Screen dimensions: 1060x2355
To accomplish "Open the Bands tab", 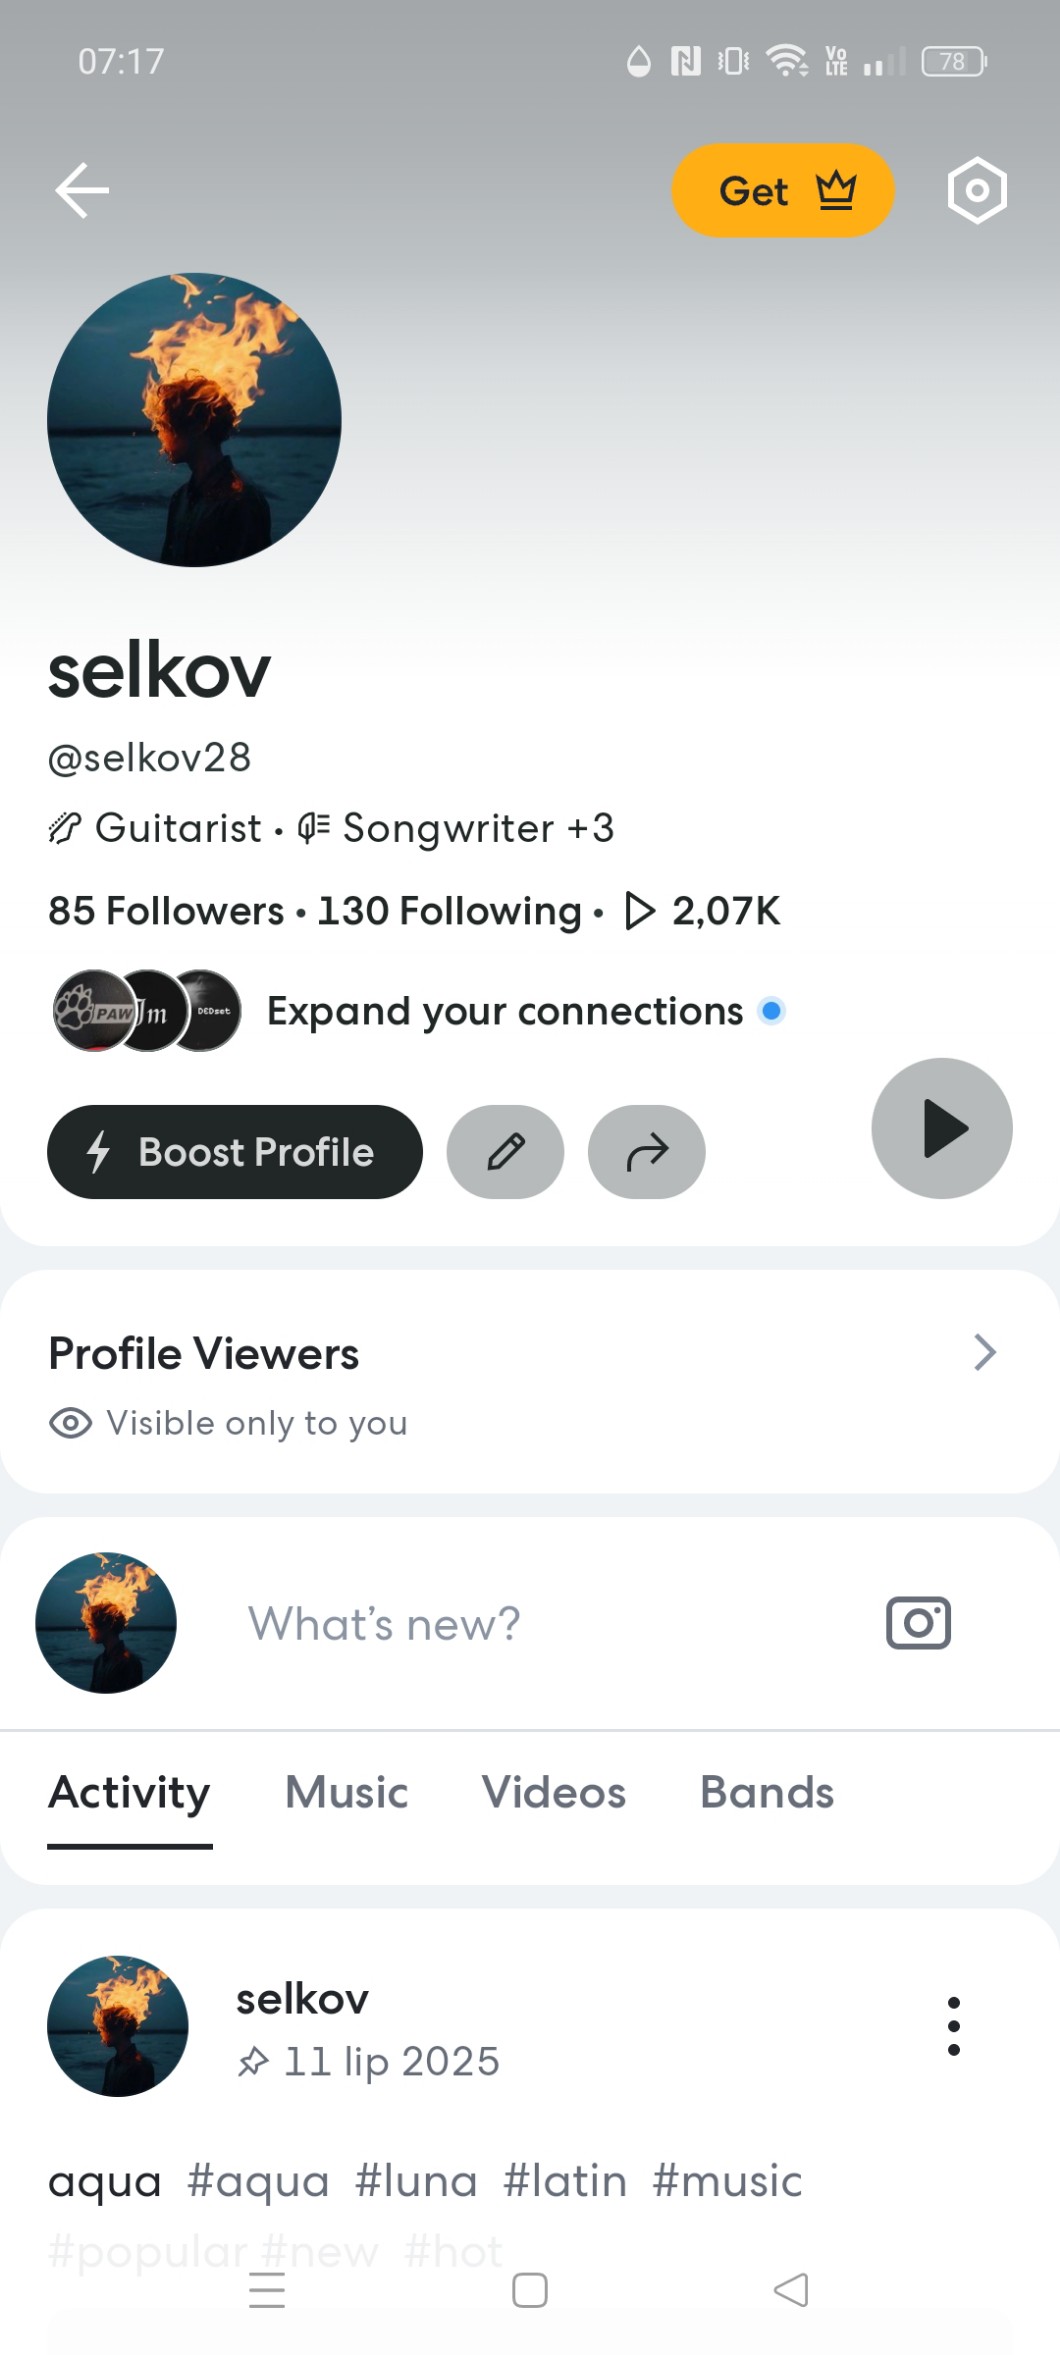I will pyautogui.click(x=766, y=1792).
